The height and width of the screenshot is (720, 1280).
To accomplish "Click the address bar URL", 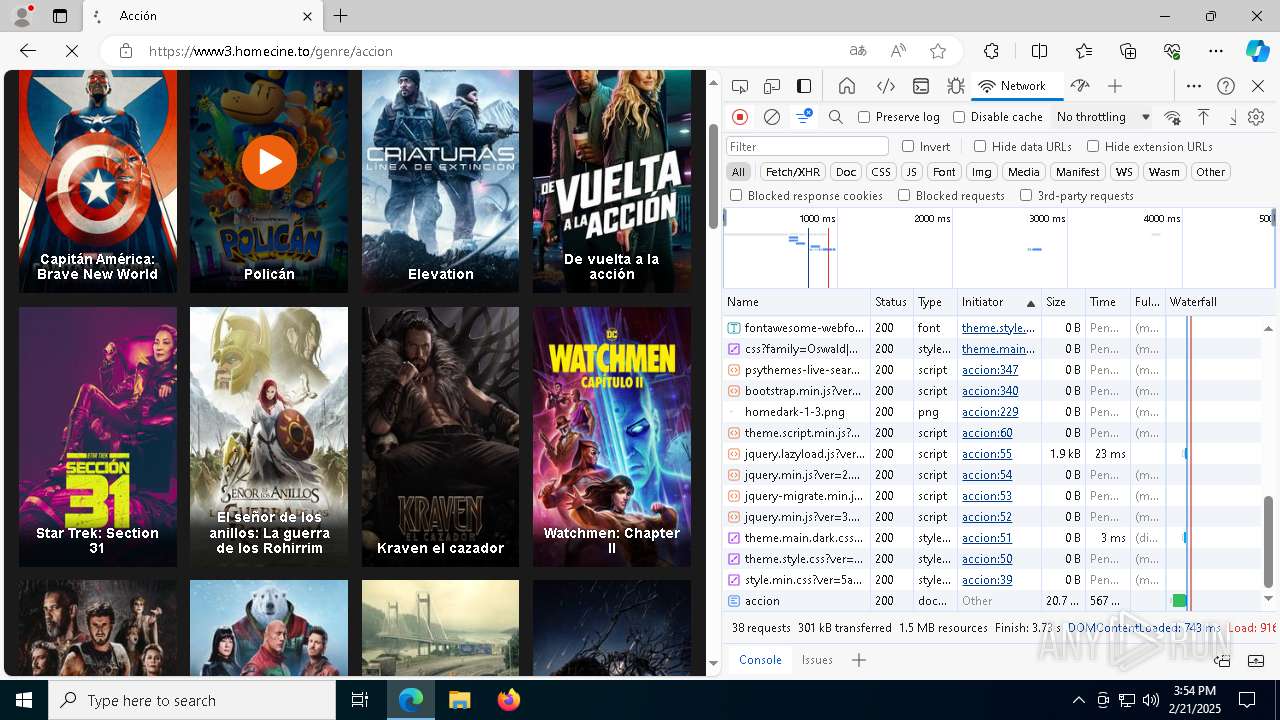I will [270, 51].
